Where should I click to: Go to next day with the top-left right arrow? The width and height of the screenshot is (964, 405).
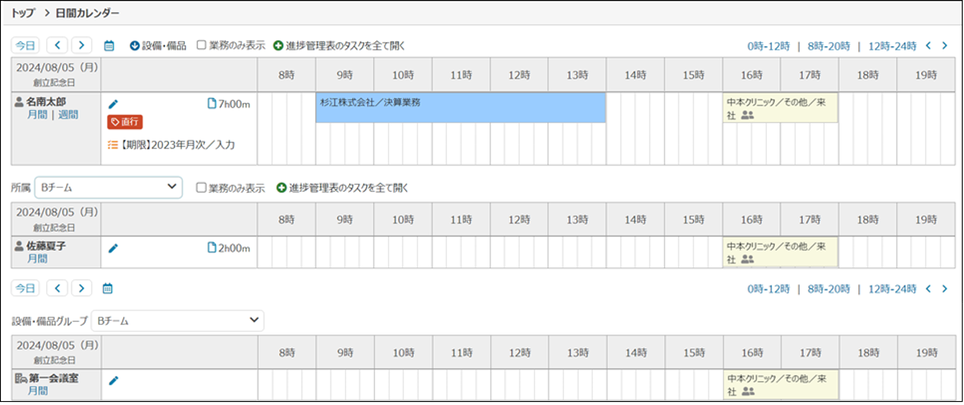tap(82, 46)
